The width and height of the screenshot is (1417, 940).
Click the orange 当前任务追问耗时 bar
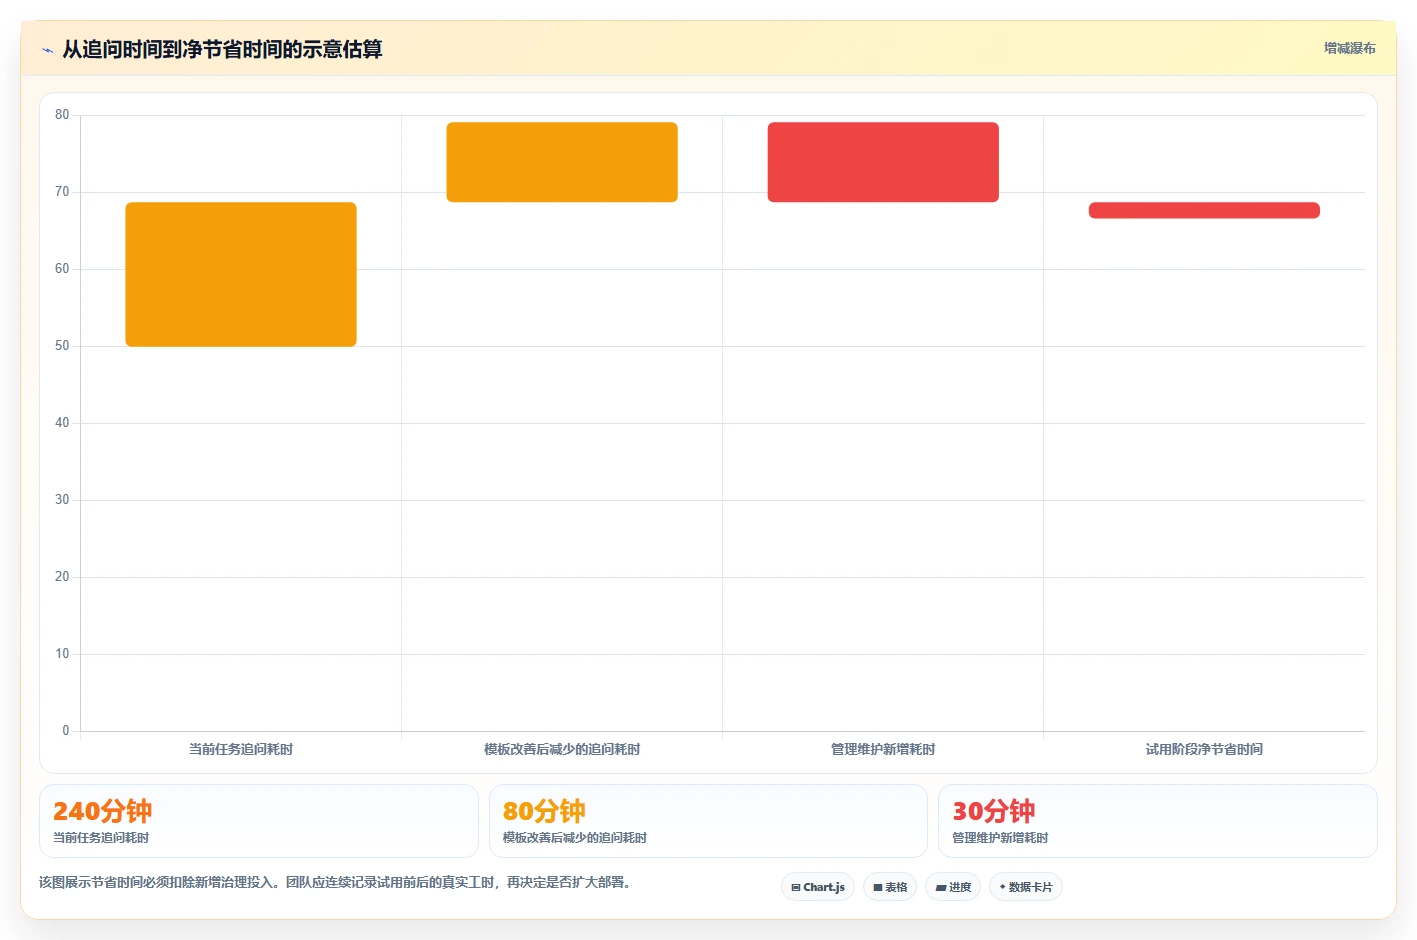(x=241, y=274)
